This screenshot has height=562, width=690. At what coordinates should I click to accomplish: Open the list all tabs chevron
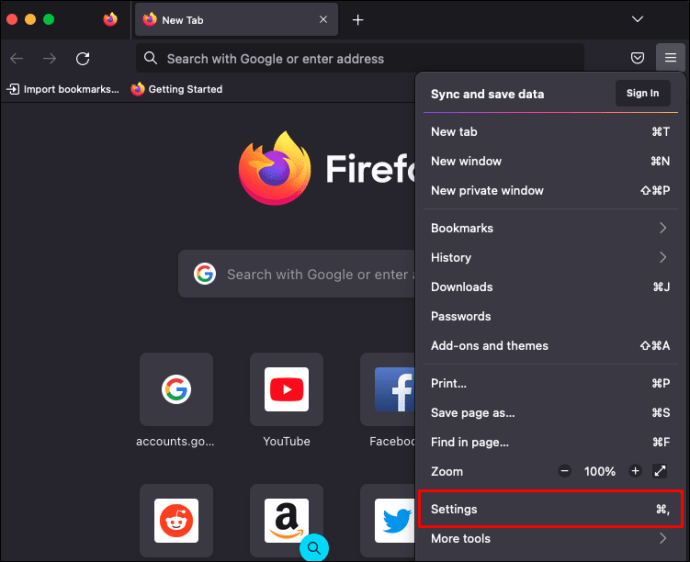637,19
